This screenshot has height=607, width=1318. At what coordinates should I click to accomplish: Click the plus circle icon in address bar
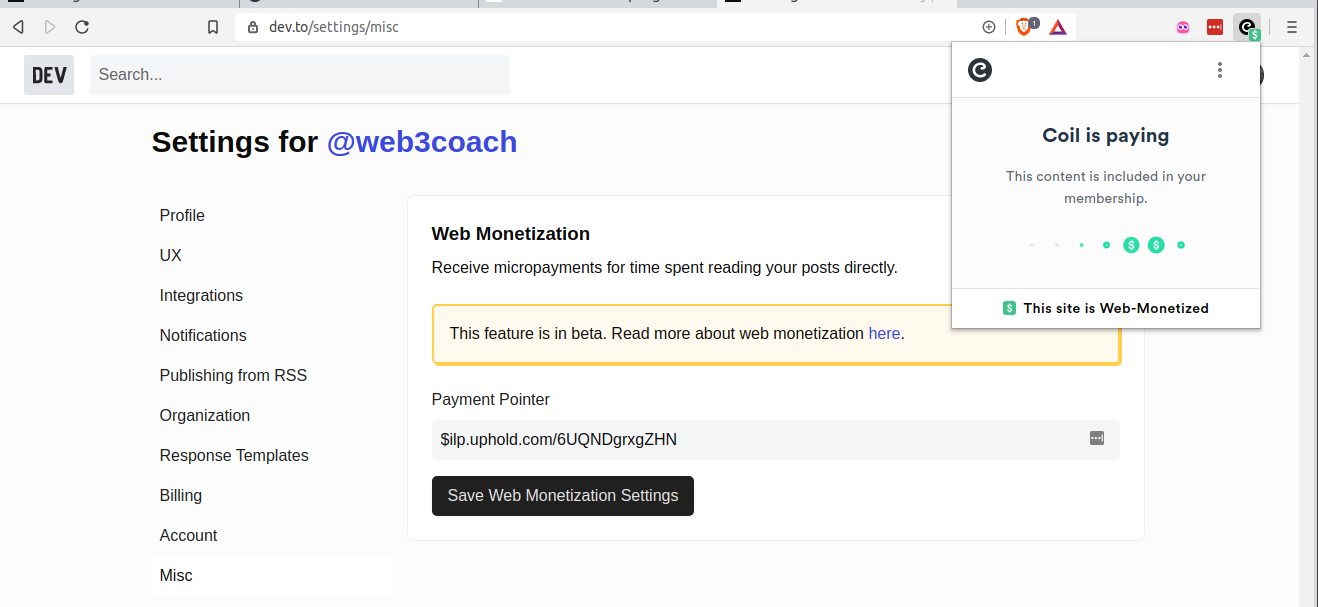[989, 27]
